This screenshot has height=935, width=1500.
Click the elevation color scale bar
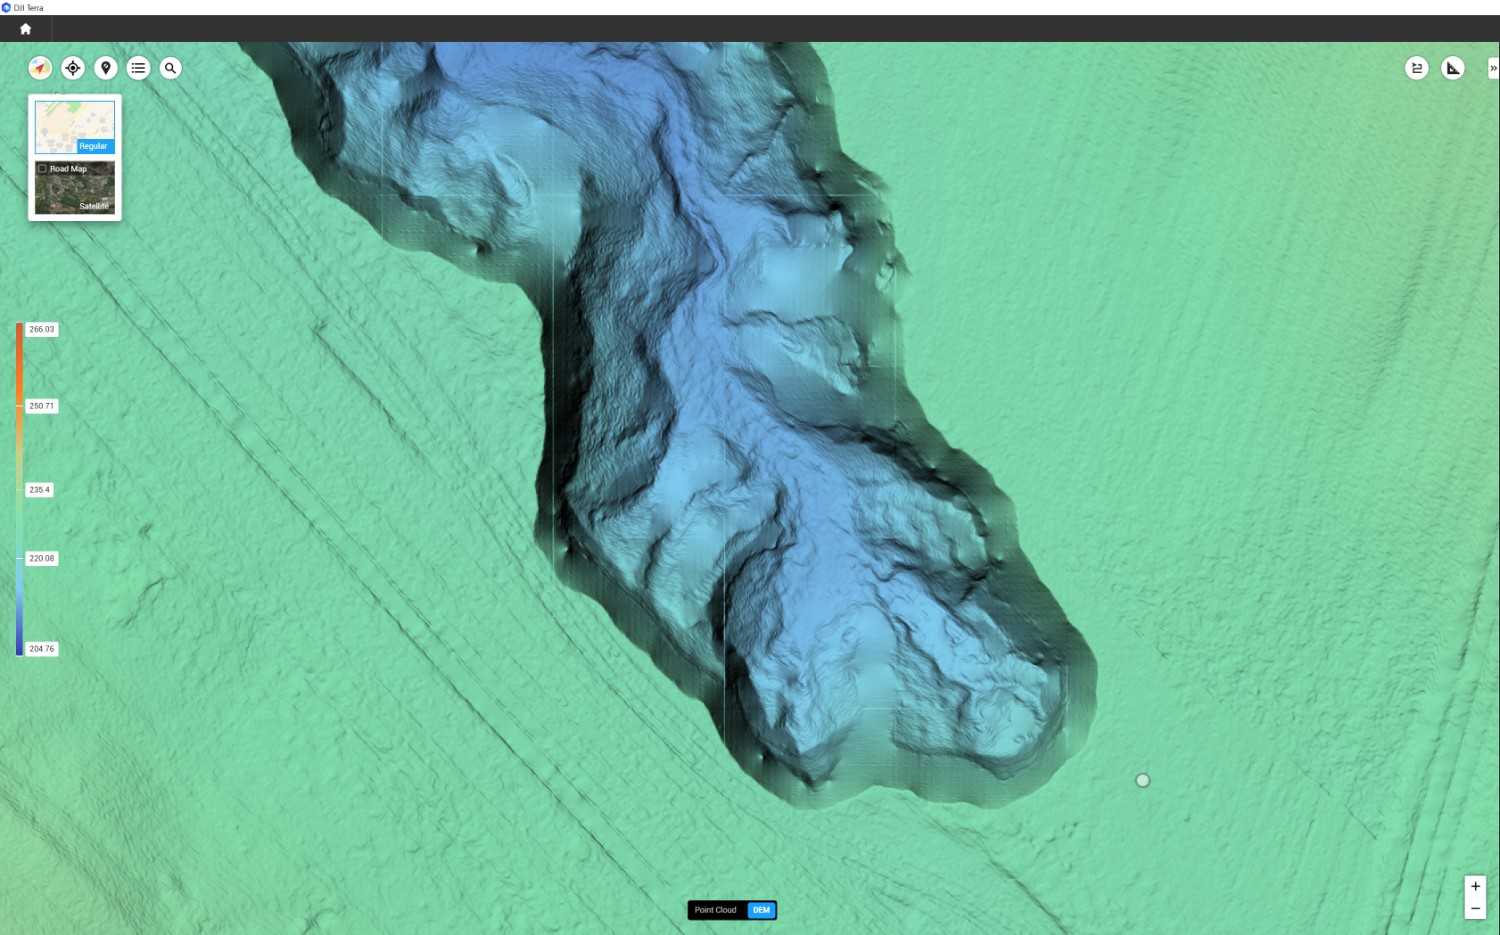point(19,489)
